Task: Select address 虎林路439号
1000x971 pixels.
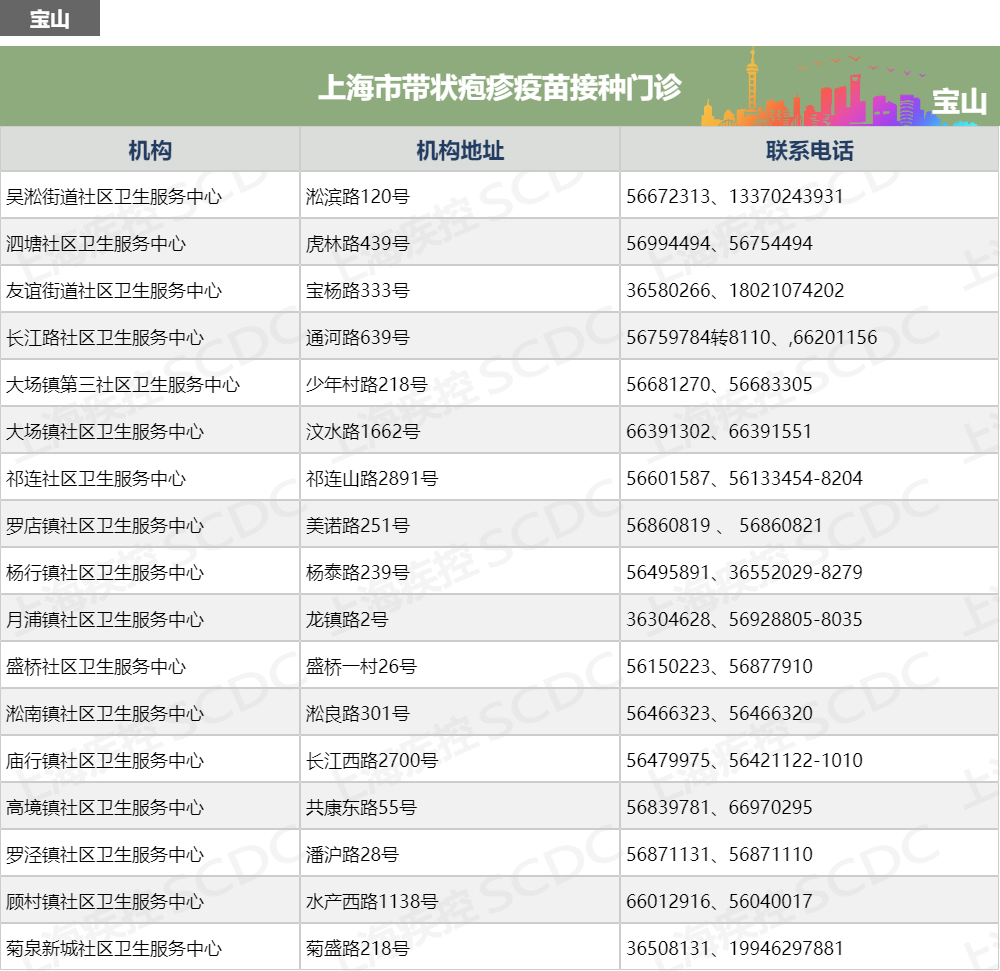Action: 357,244
